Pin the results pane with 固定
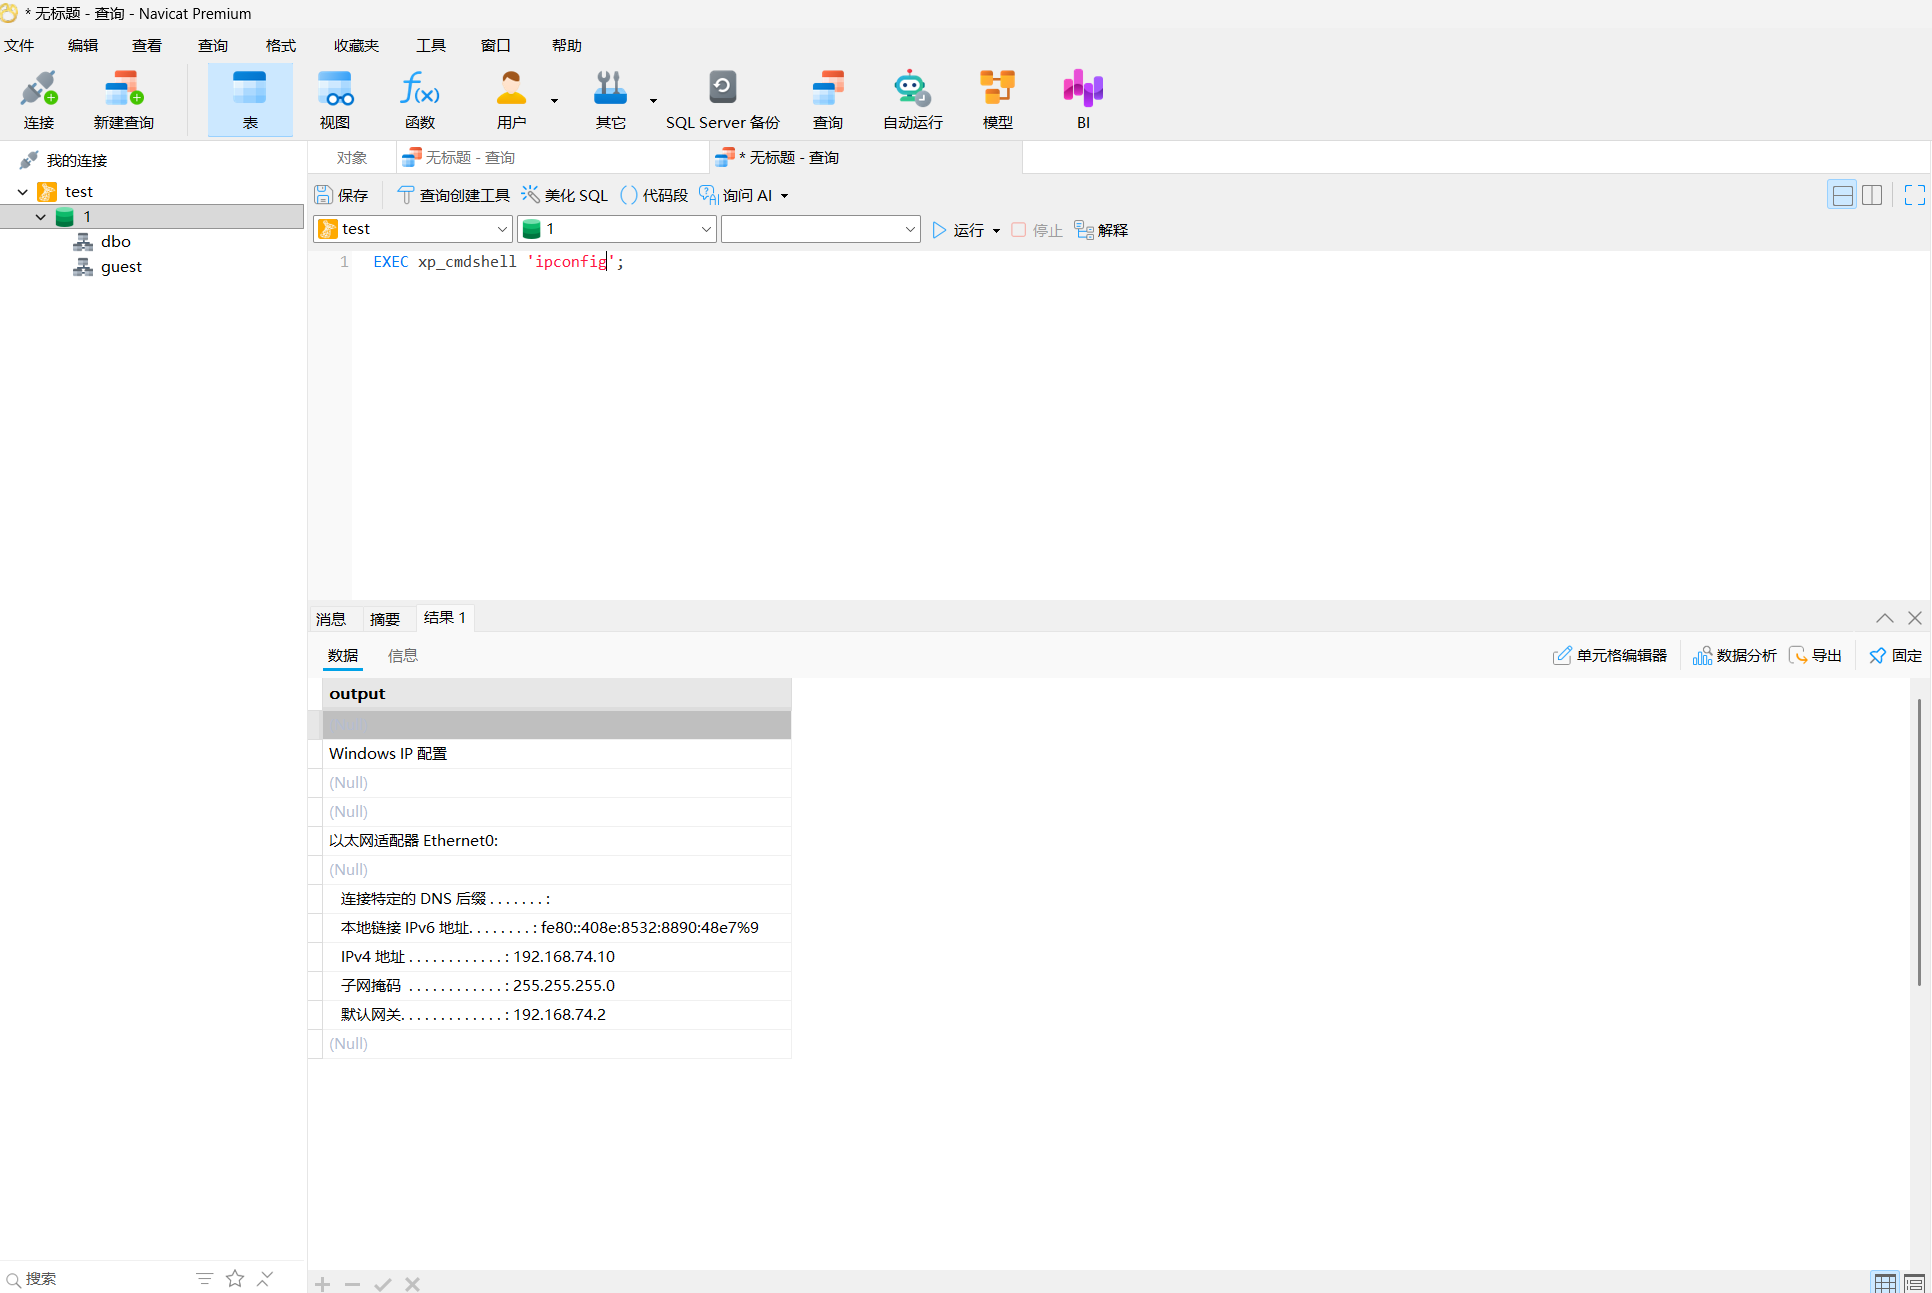The height and width of the screenshot is (1293, 1932). click(1895, 655)
